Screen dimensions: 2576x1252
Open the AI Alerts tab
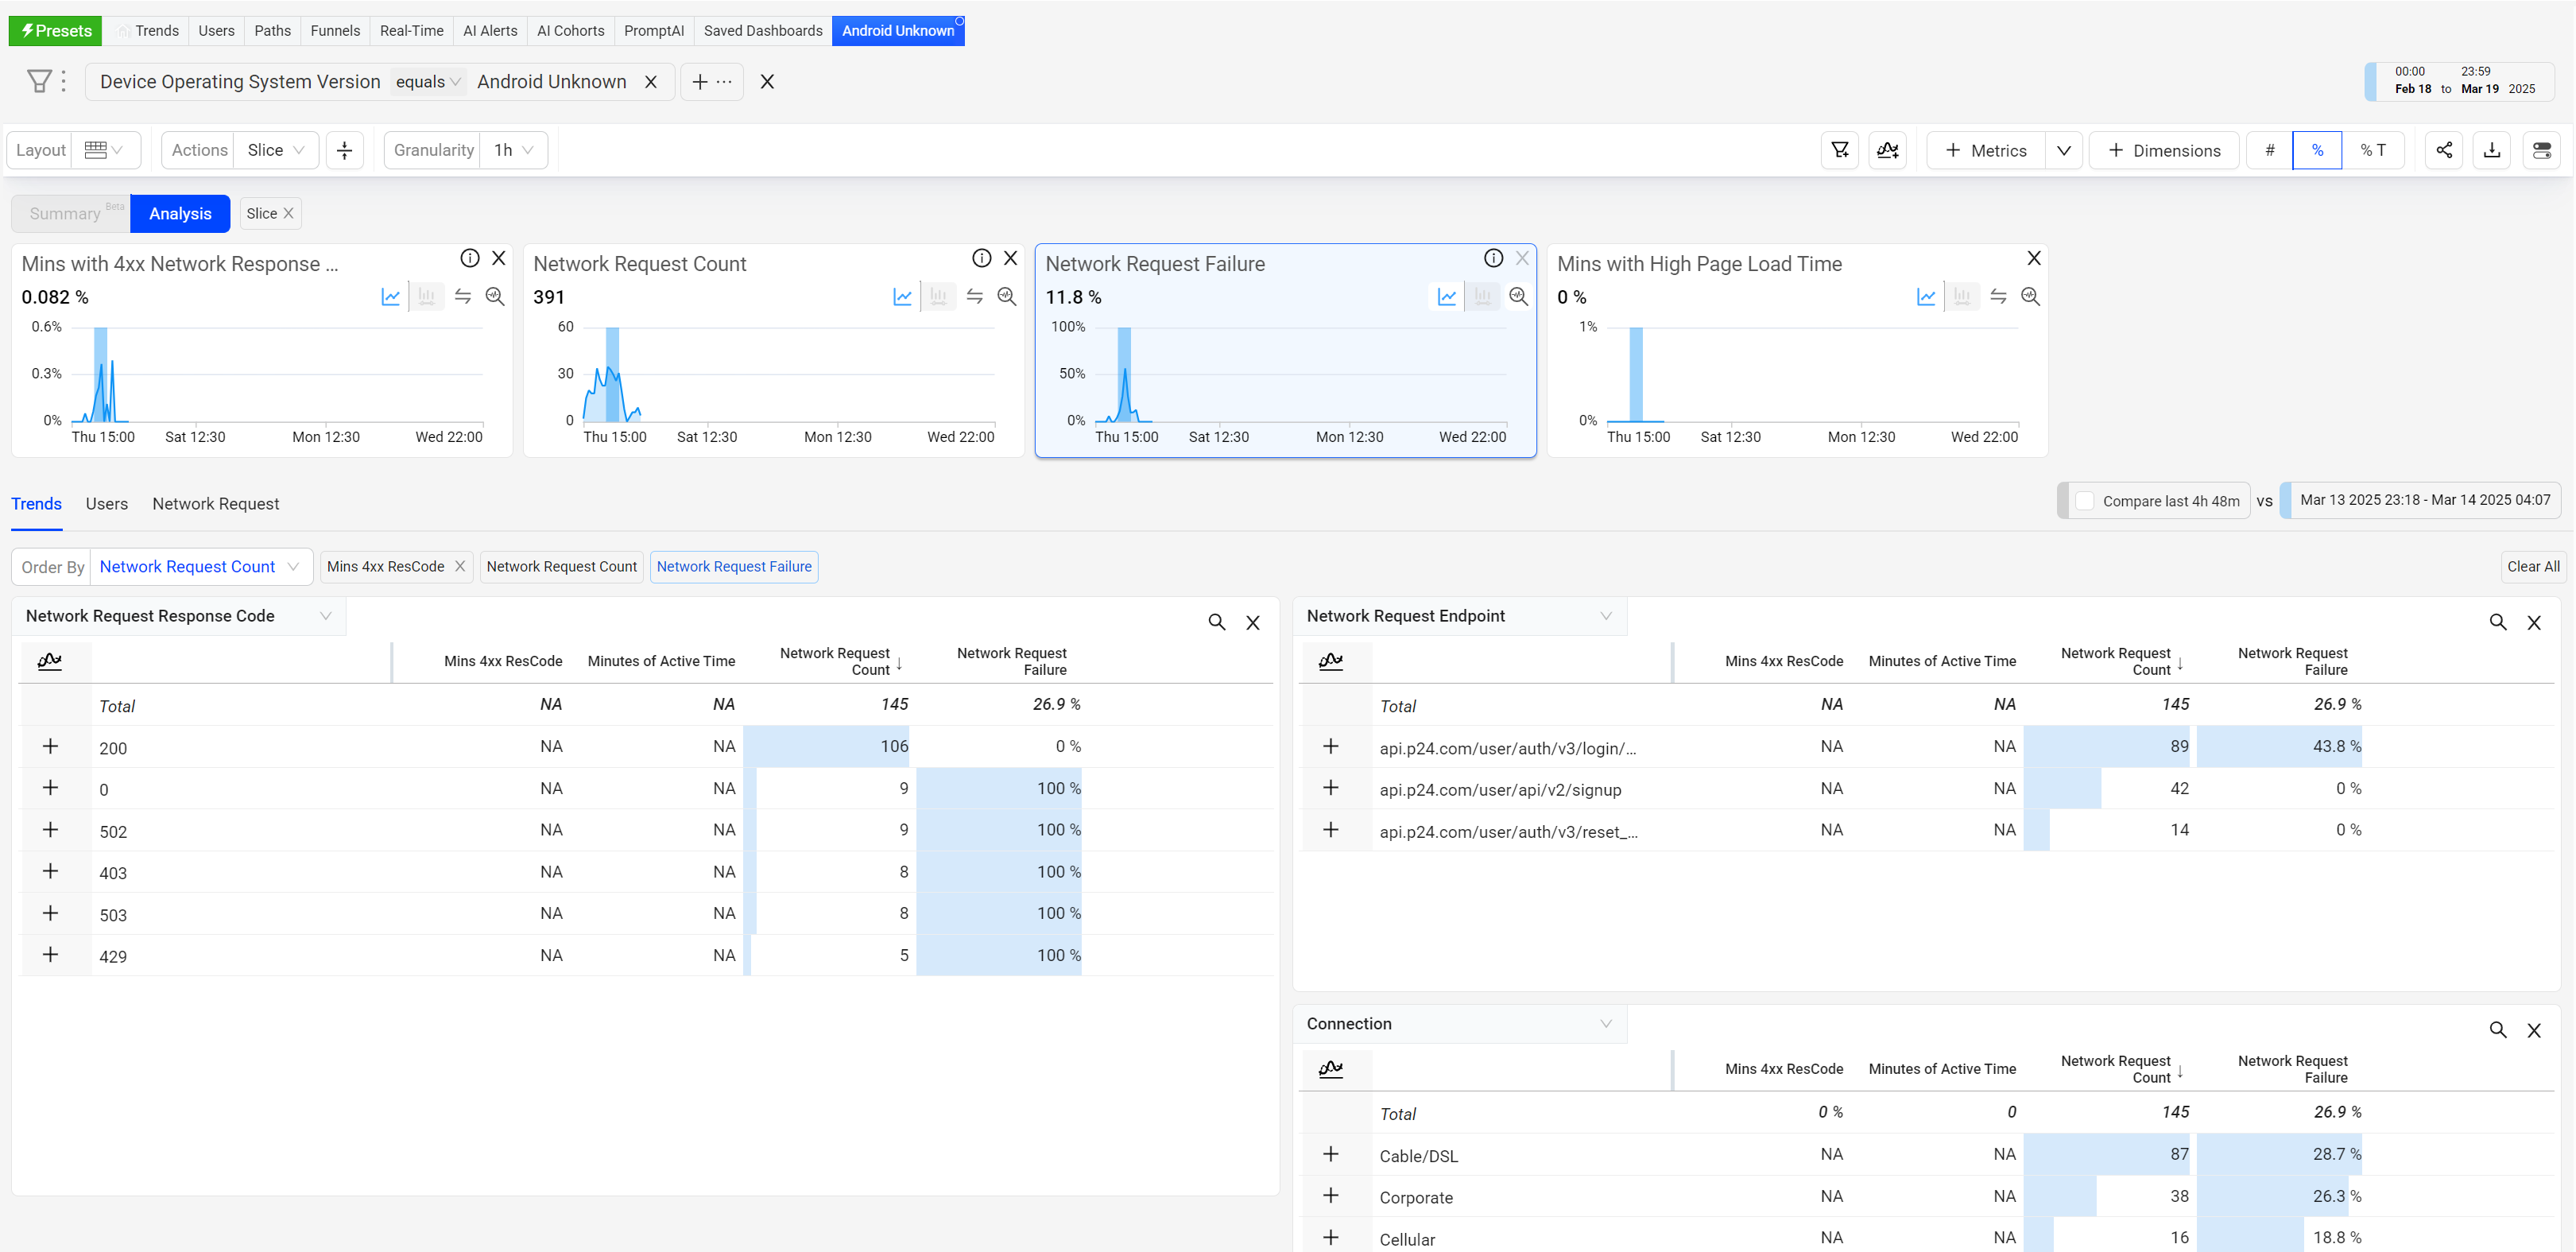click(x=490, y=31)
